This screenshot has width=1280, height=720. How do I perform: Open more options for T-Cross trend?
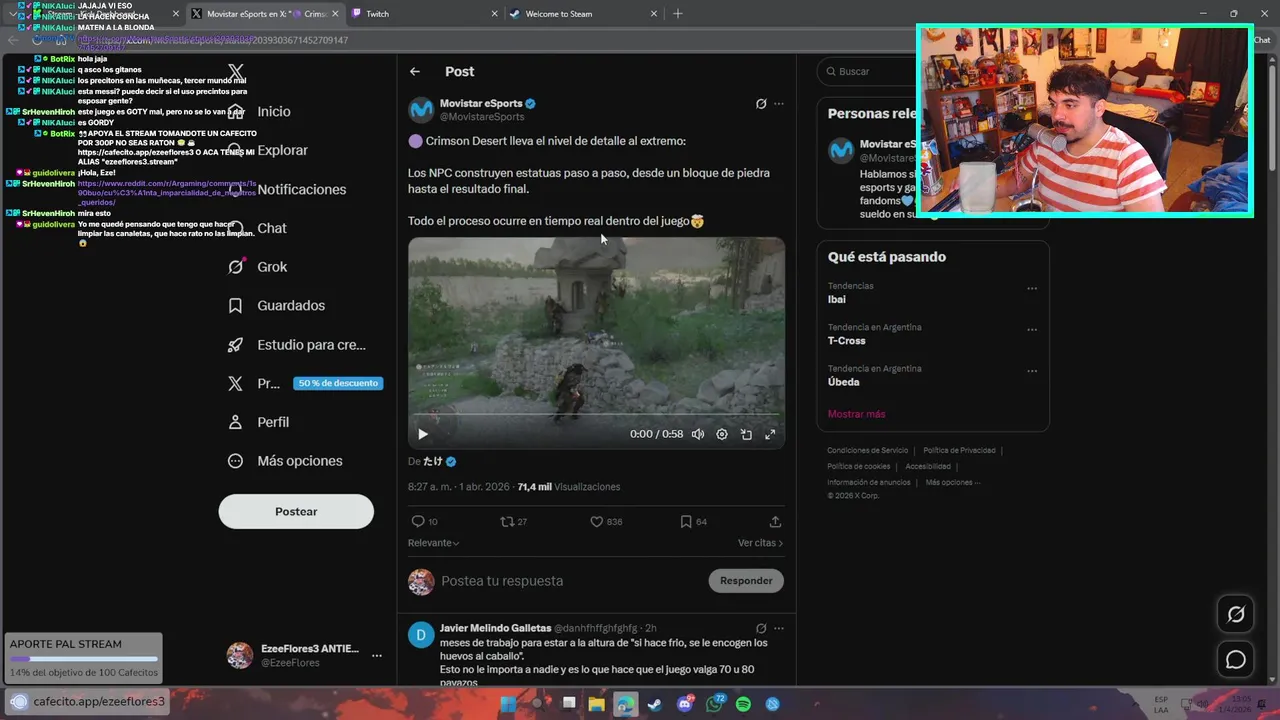pos(1032,330)
